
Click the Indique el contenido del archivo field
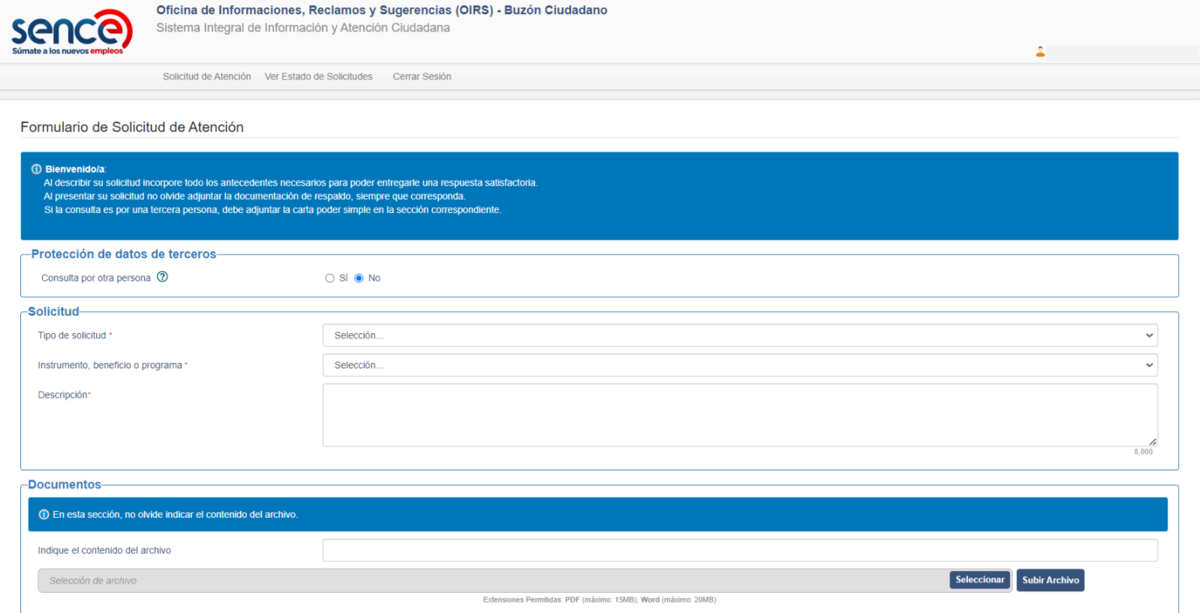pyautogui.click(x=739, y=550)
